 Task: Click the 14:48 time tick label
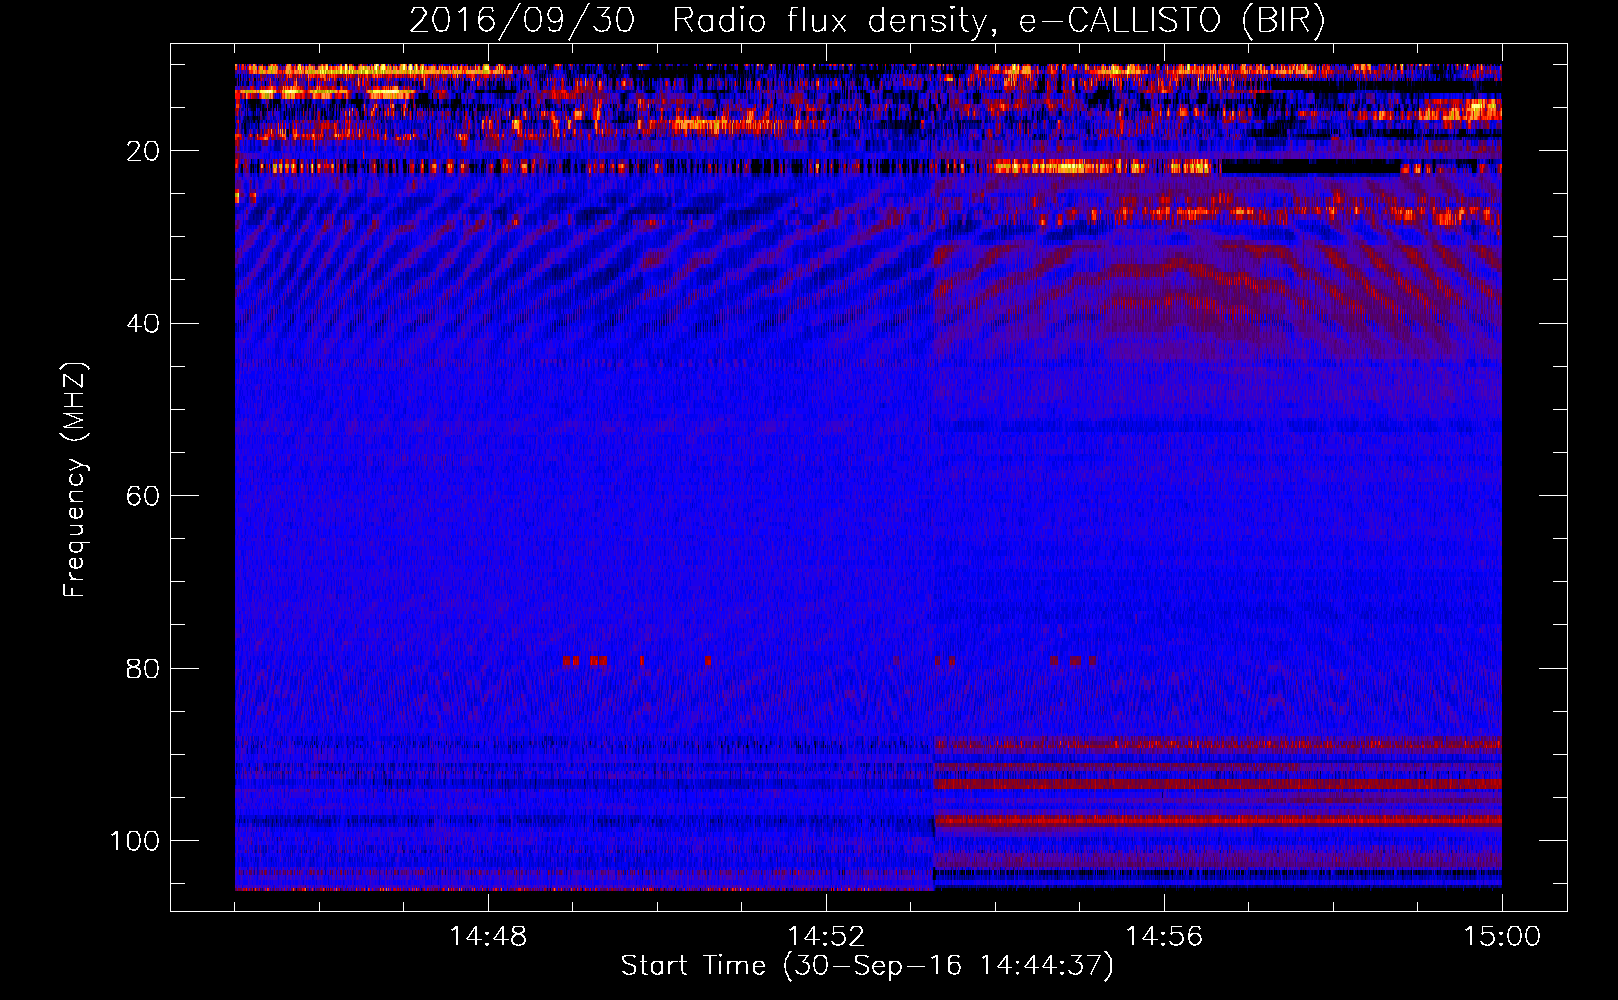click(488, 937)
